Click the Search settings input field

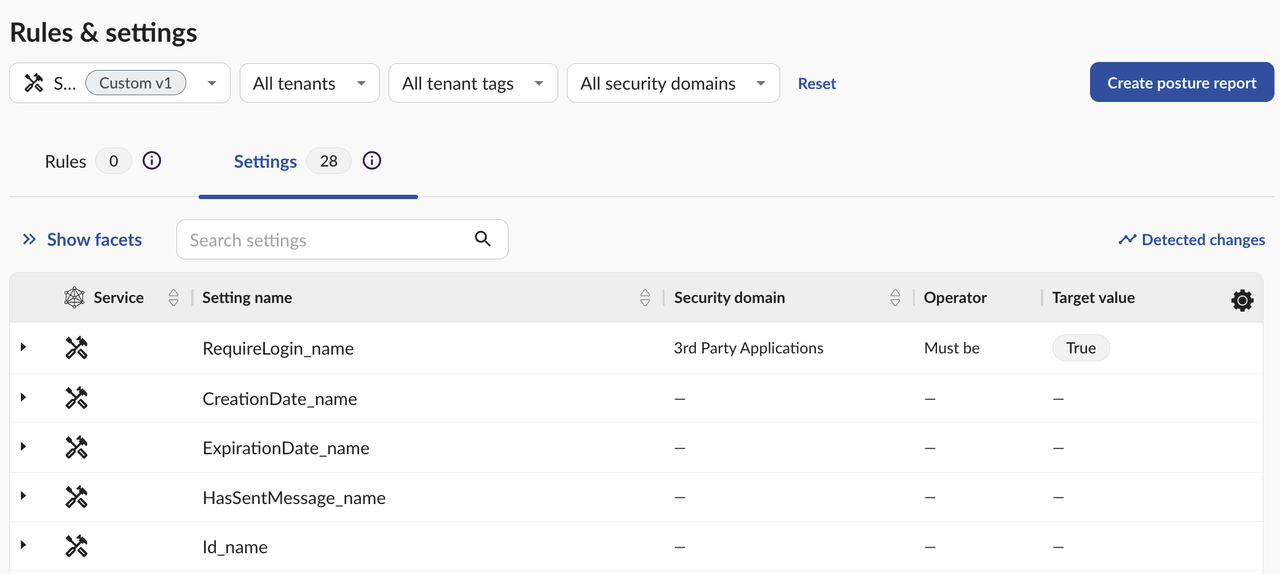[325, 240]
